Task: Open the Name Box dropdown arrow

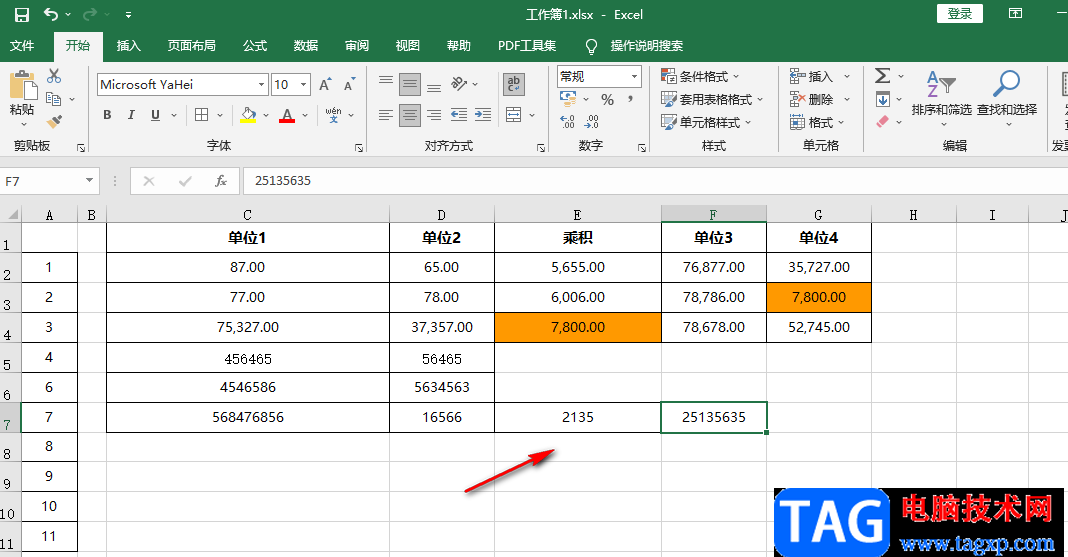Action: click(89, 180)
